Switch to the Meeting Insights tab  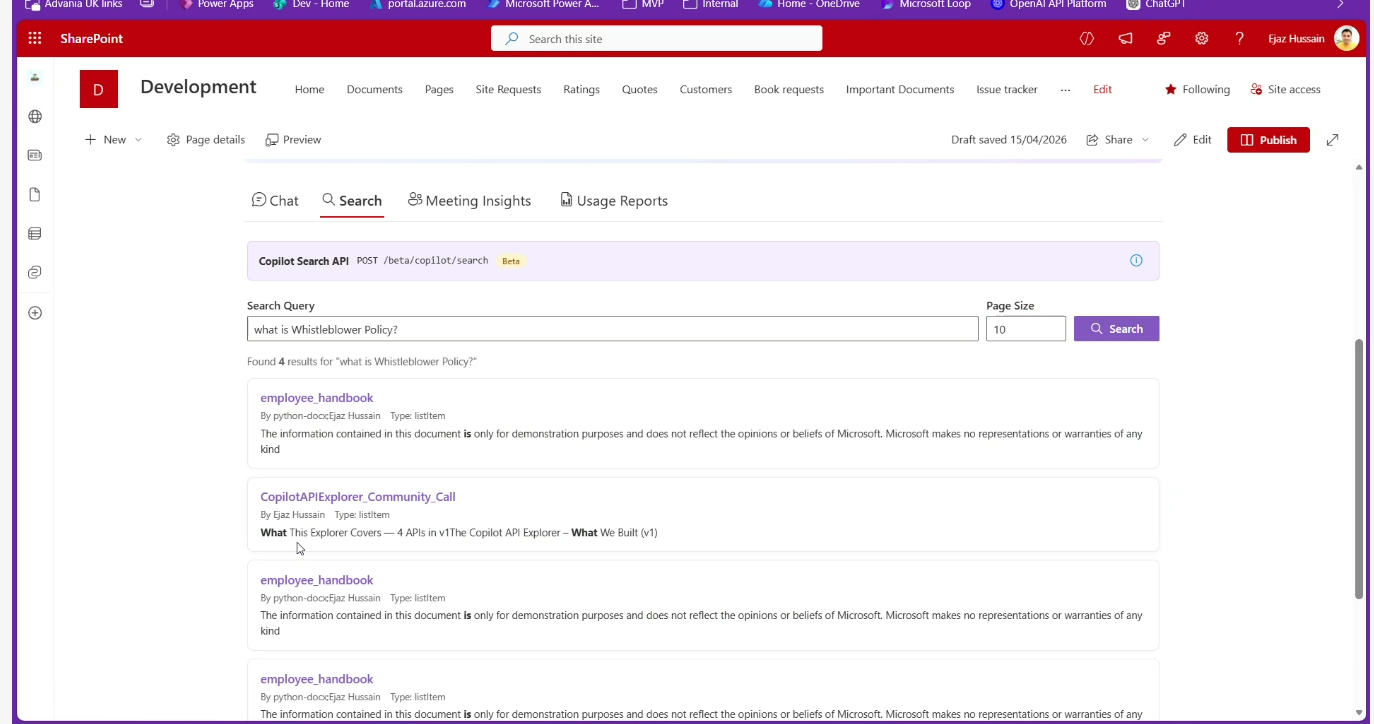click(469, 201)
